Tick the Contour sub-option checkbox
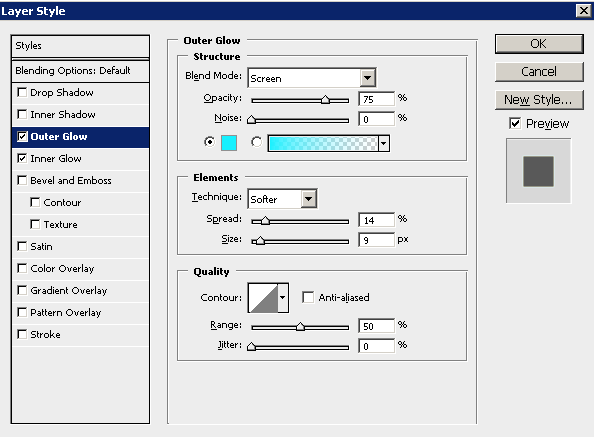The height and width of the screenshot is (437, 594). [x=35, y=202]
